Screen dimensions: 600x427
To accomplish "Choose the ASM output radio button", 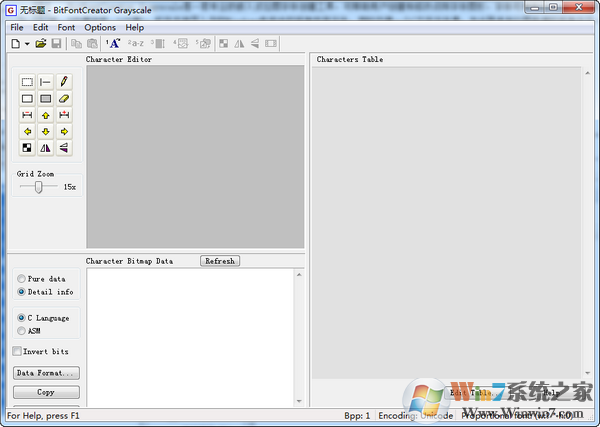I will point(22,330).
